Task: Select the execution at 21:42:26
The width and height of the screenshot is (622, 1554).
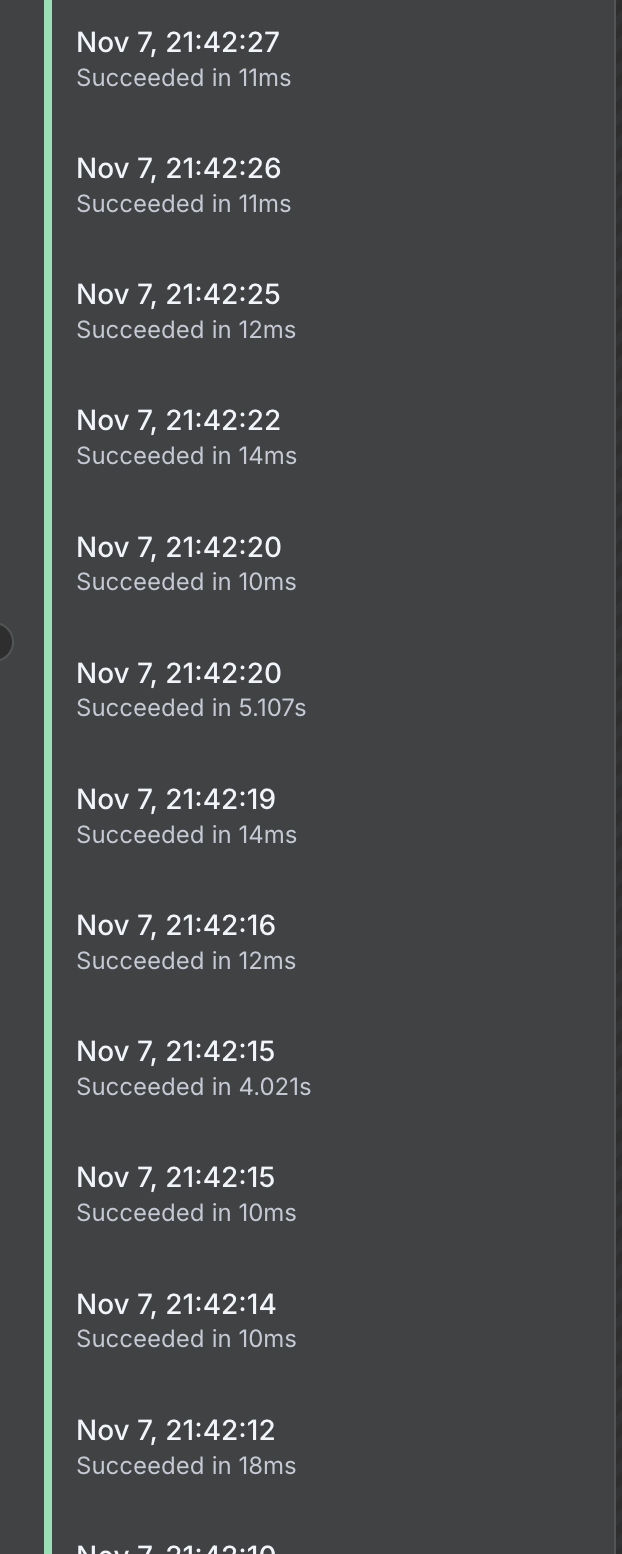Action: [178, 169]
